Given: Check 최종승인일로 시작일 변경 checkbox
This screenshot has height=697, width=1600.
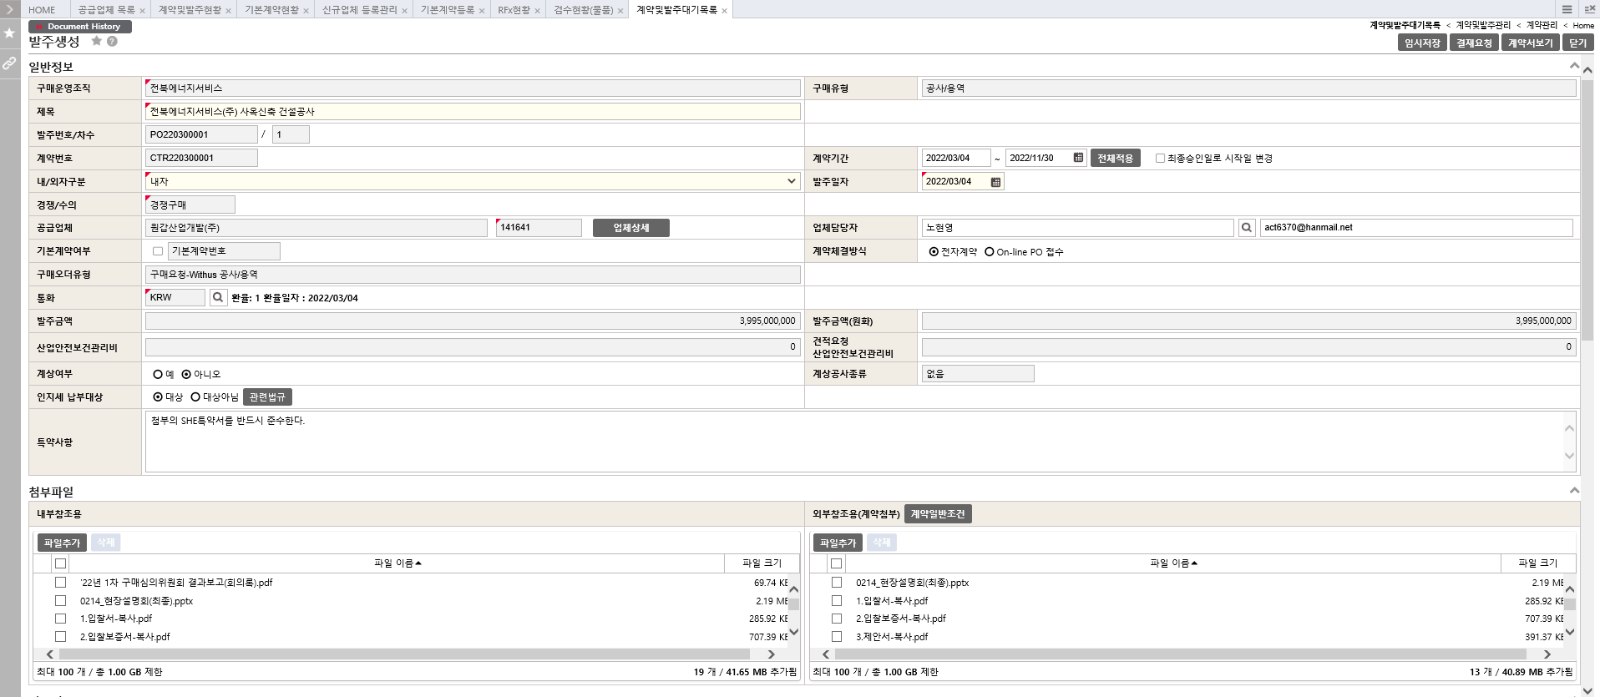Looking at the screenshot, I should [1160, 158].
